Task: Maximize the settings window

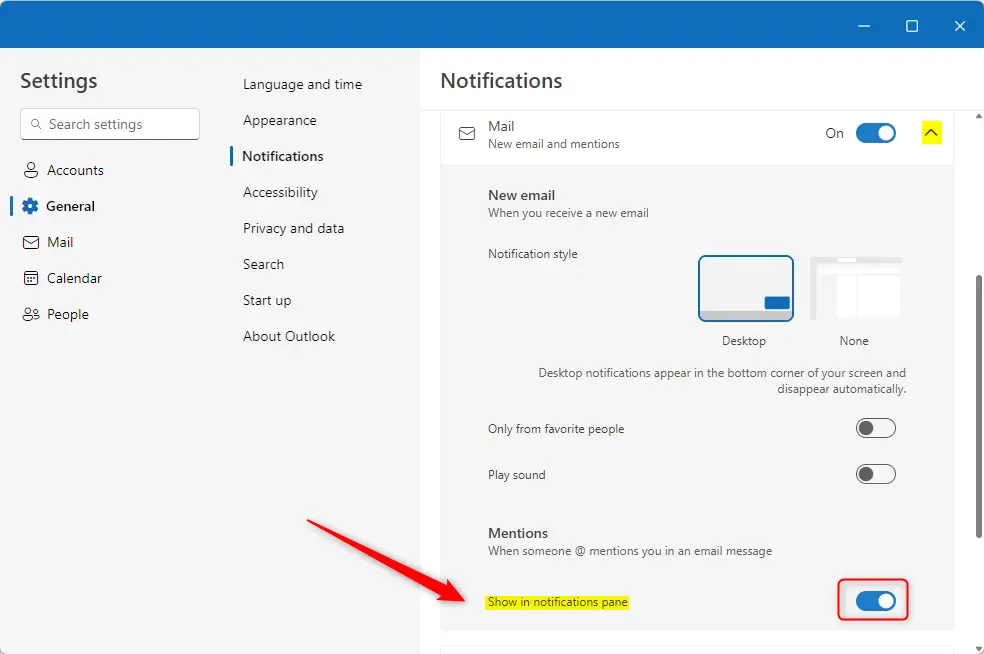Action: coord(912,26)
